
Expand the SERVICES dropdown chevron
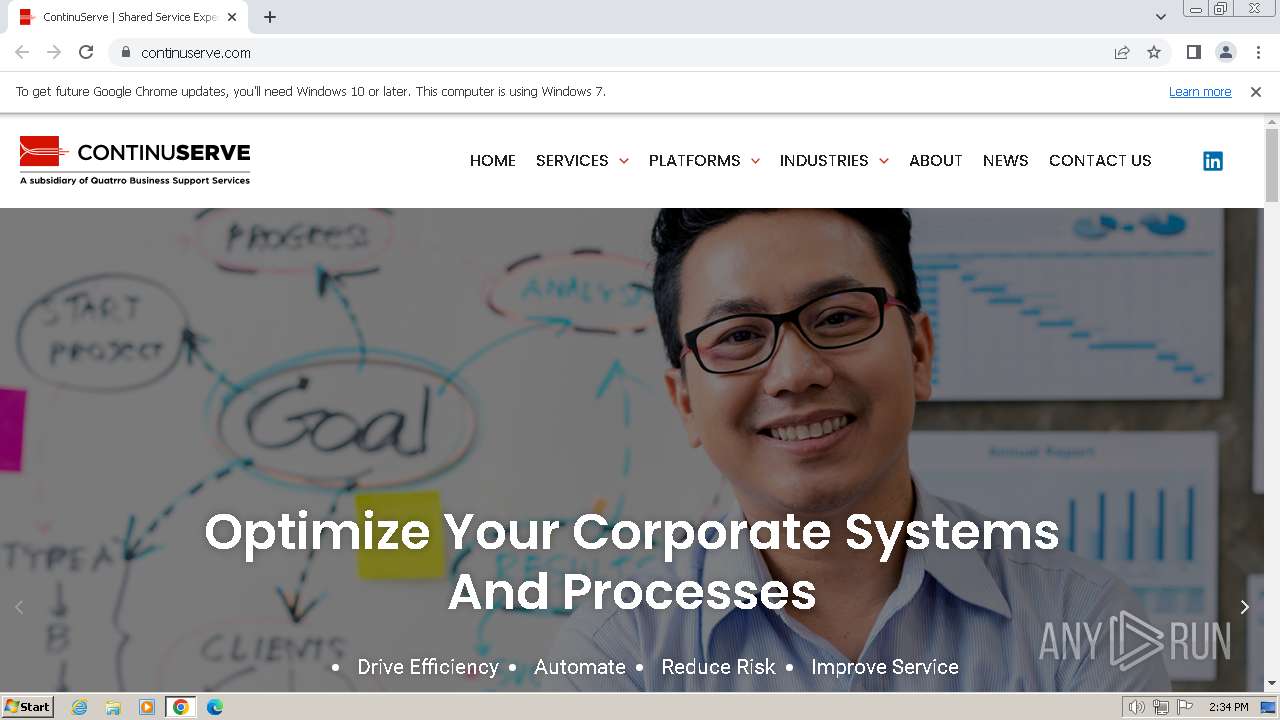pyautogui.click(x=624, y=161)
